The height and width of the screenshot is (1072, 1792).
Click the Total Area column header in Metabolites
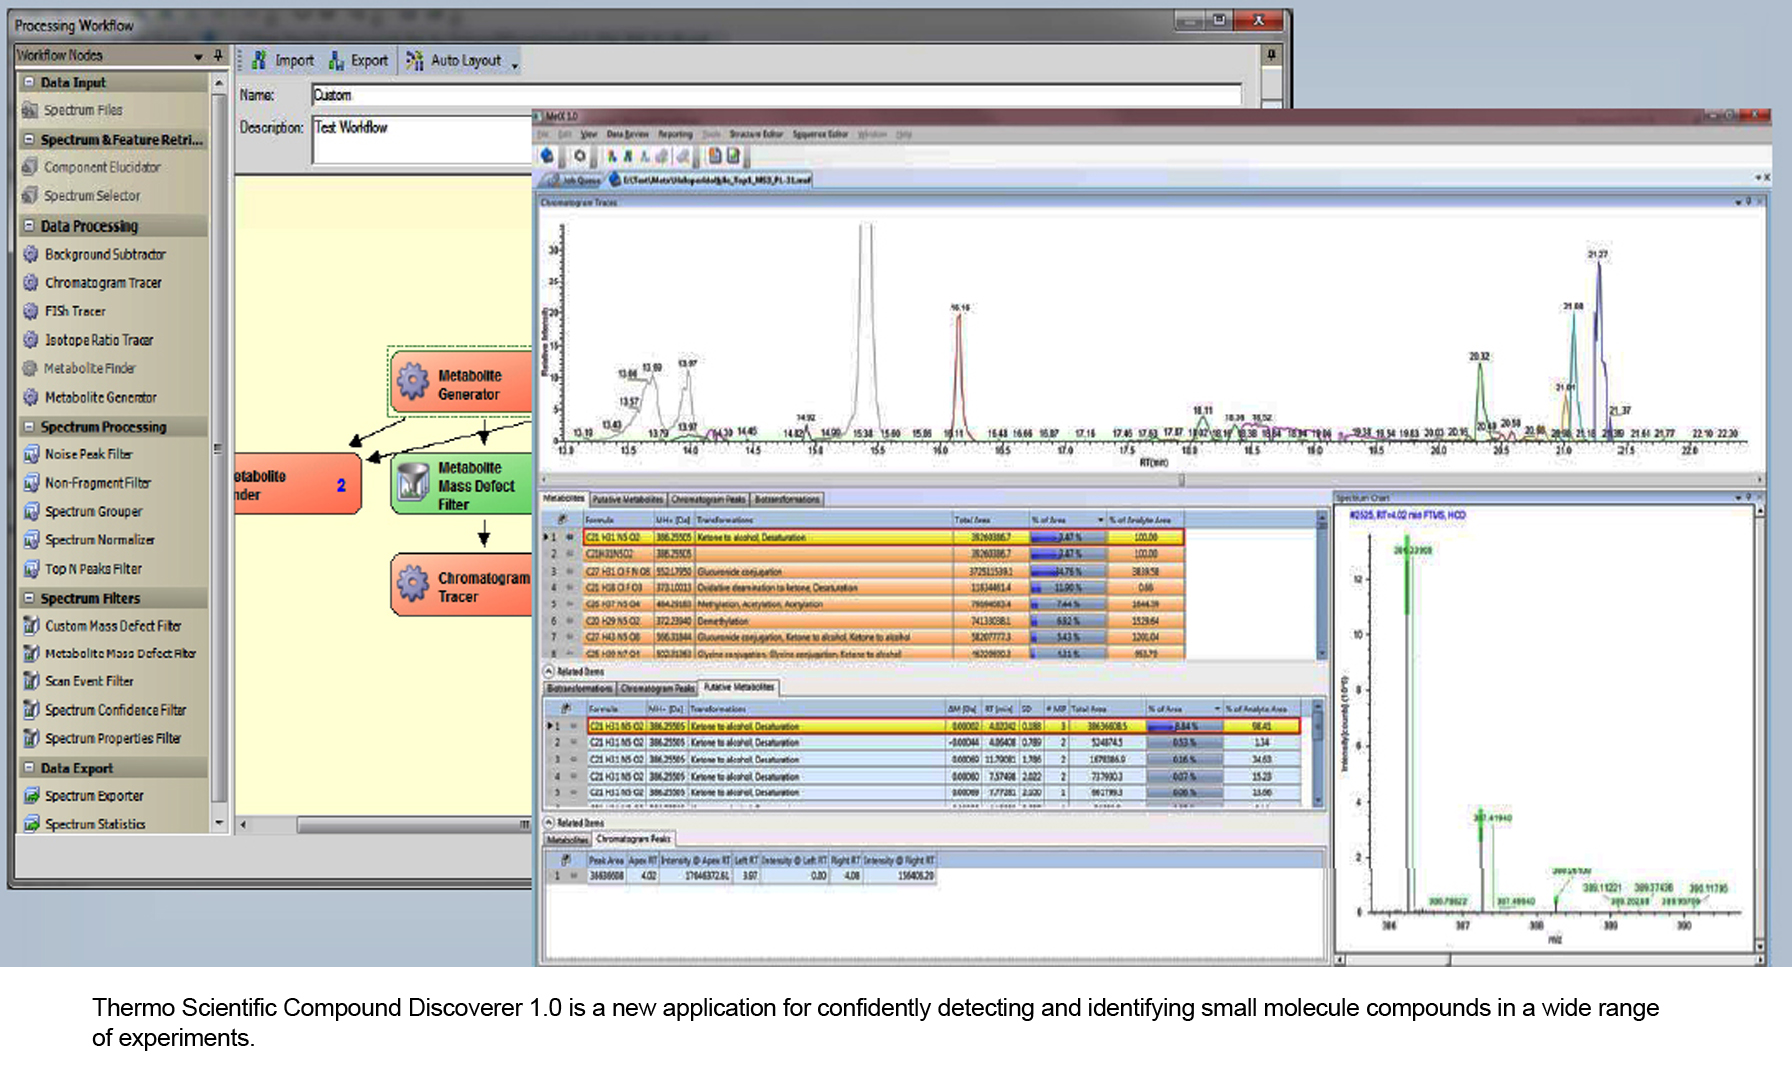click(990, 520)
